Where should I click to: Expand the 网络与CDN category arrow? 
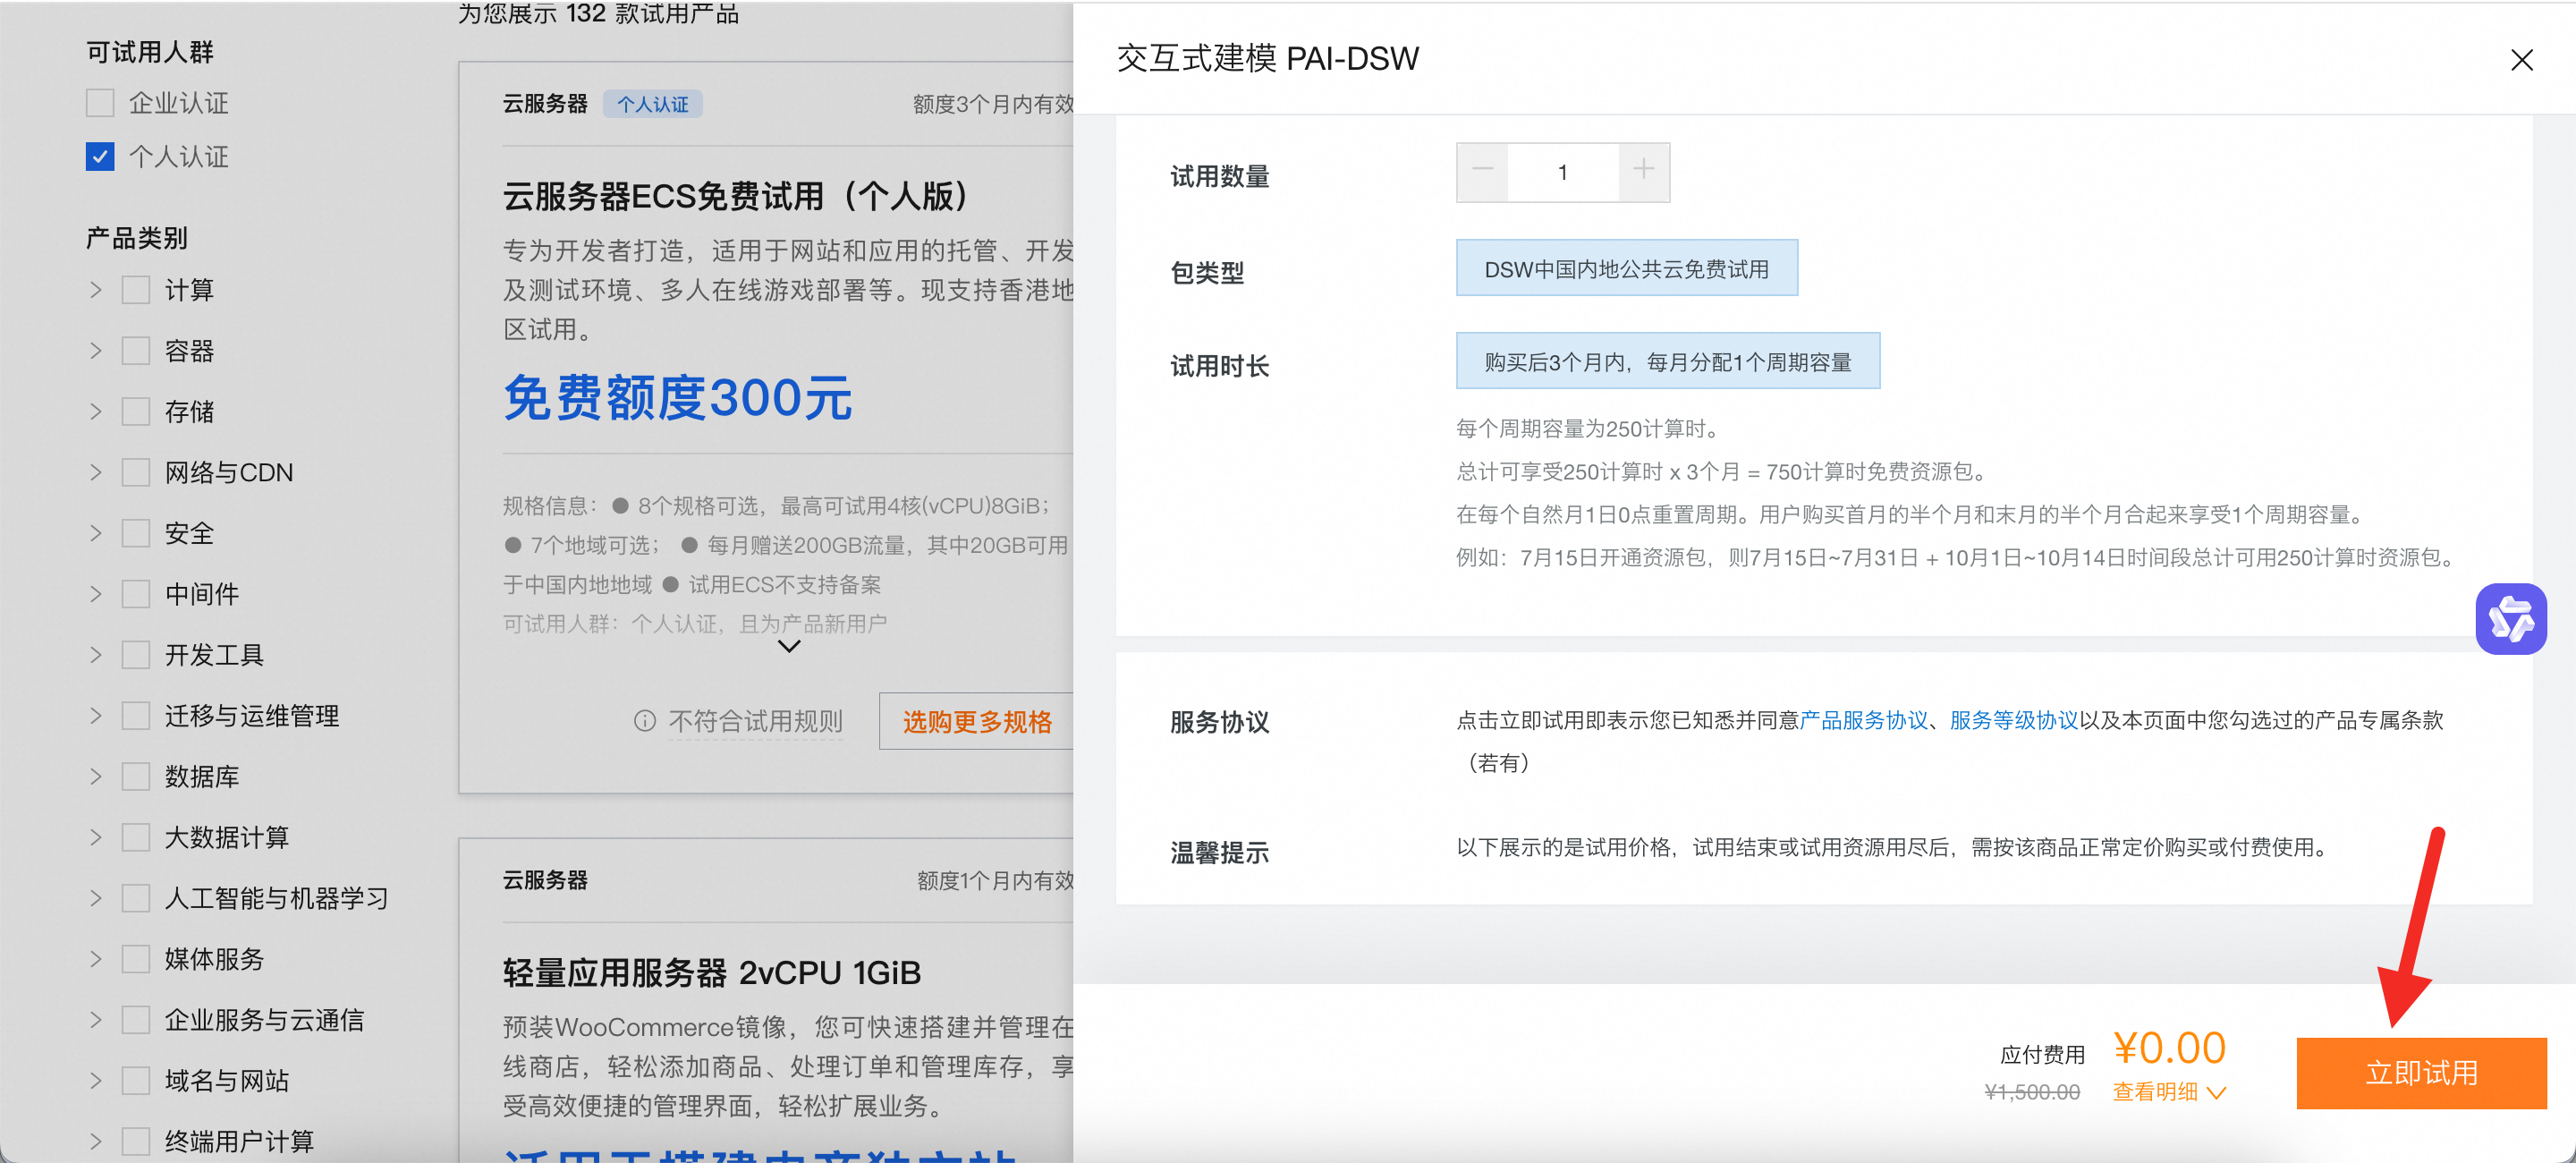click(96, 472)
